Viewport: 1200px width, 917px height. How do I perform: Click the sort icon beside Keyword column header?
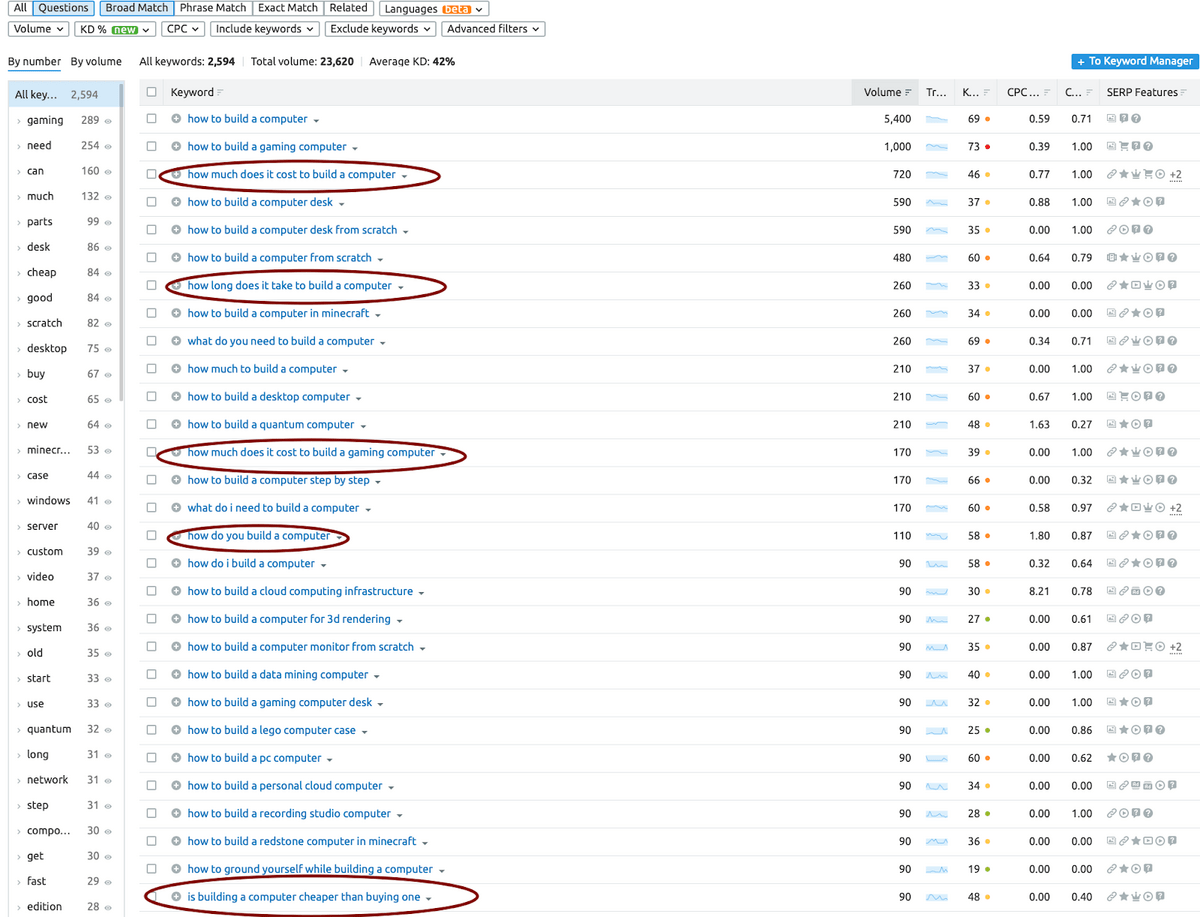click(x=220, y=93)
